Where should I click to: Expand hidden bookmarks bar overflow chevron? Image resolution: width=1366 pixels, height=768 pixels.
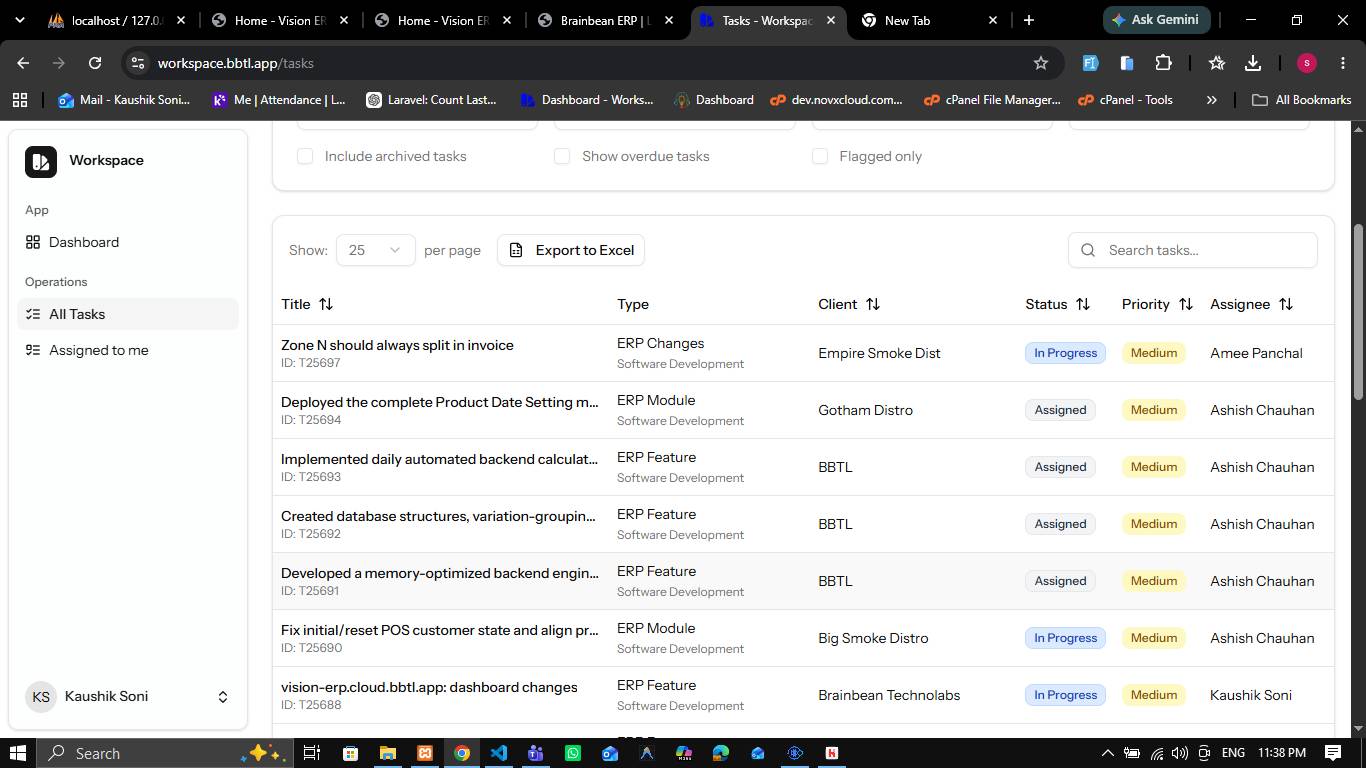point(1211,100)
